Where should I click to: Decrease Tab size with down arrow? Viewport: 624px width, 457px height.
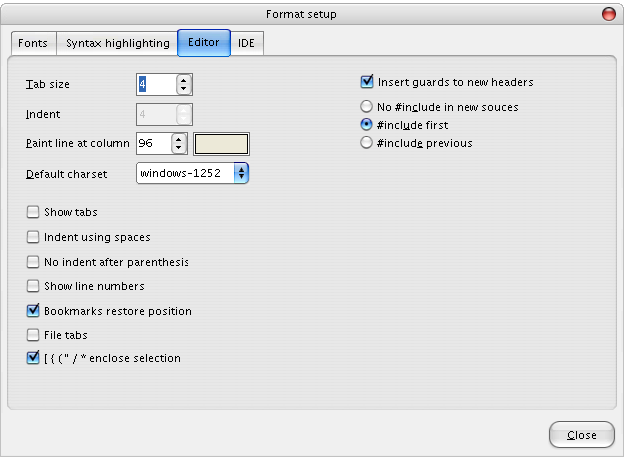pyautogui.click(x=184, y=90)
